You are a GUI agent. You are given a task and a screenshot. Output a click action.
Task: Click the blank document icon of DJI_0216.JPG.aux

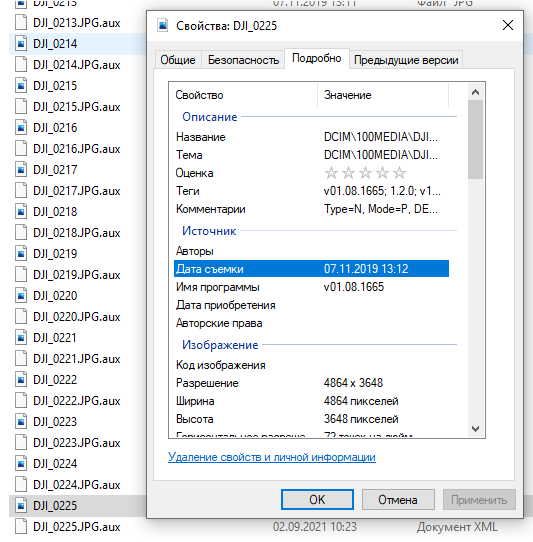21,149
